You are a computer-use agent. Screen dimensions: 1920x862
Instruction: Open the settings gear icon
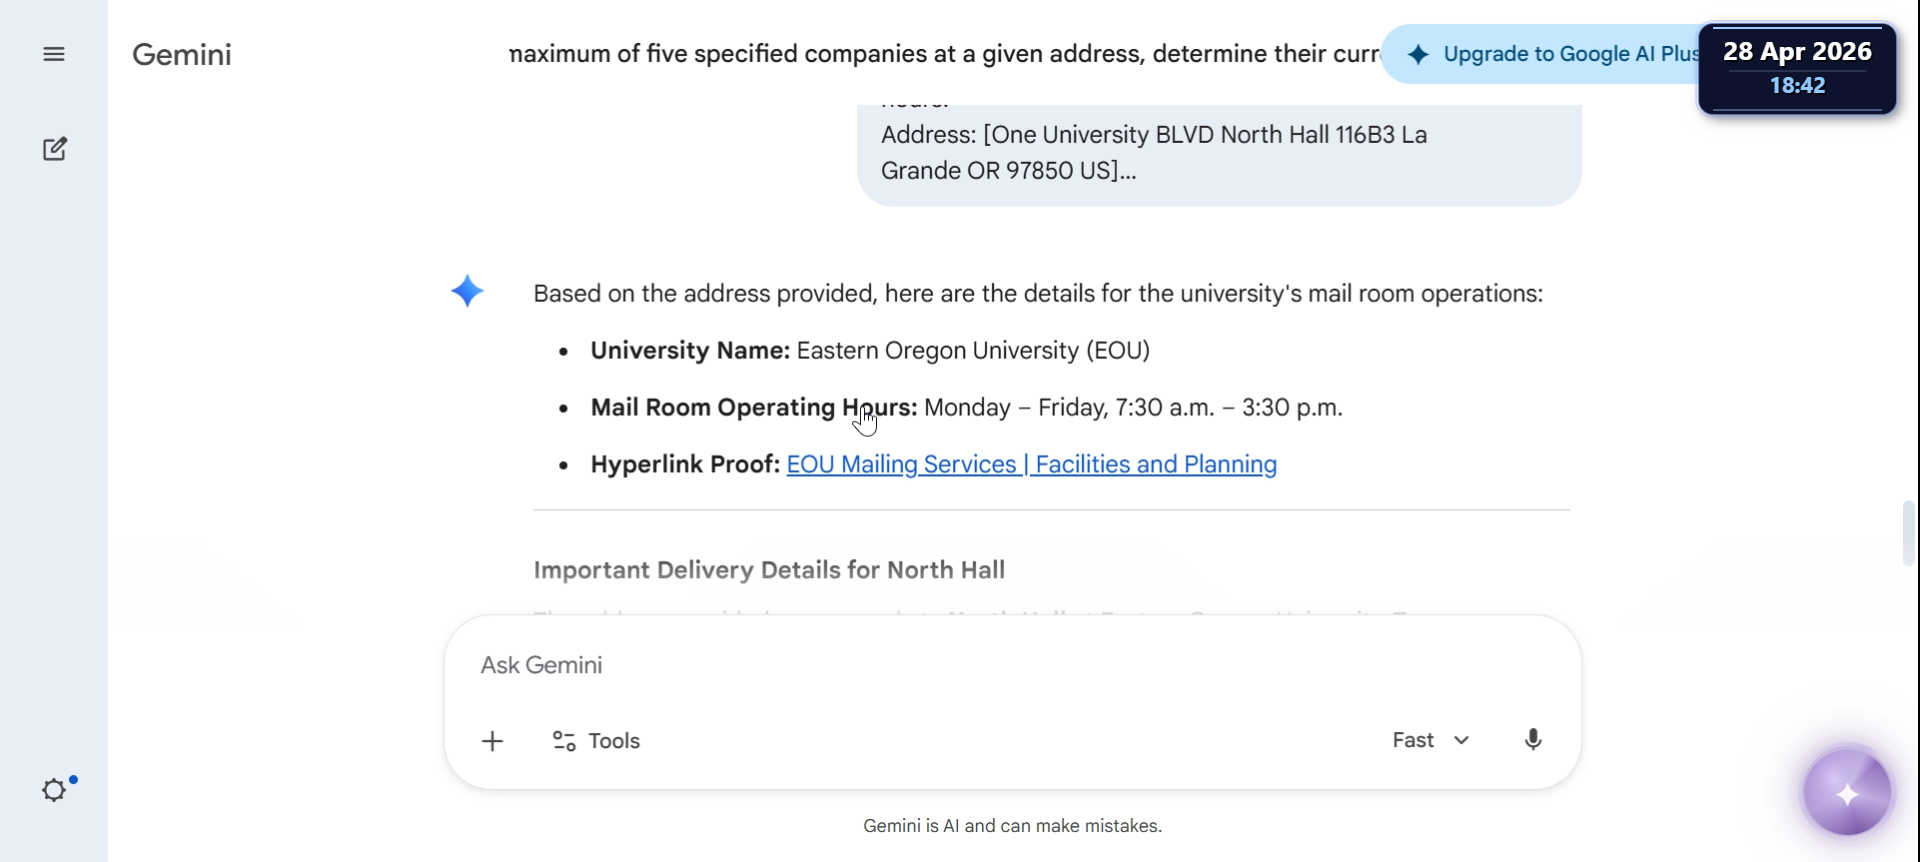[54, 790]
